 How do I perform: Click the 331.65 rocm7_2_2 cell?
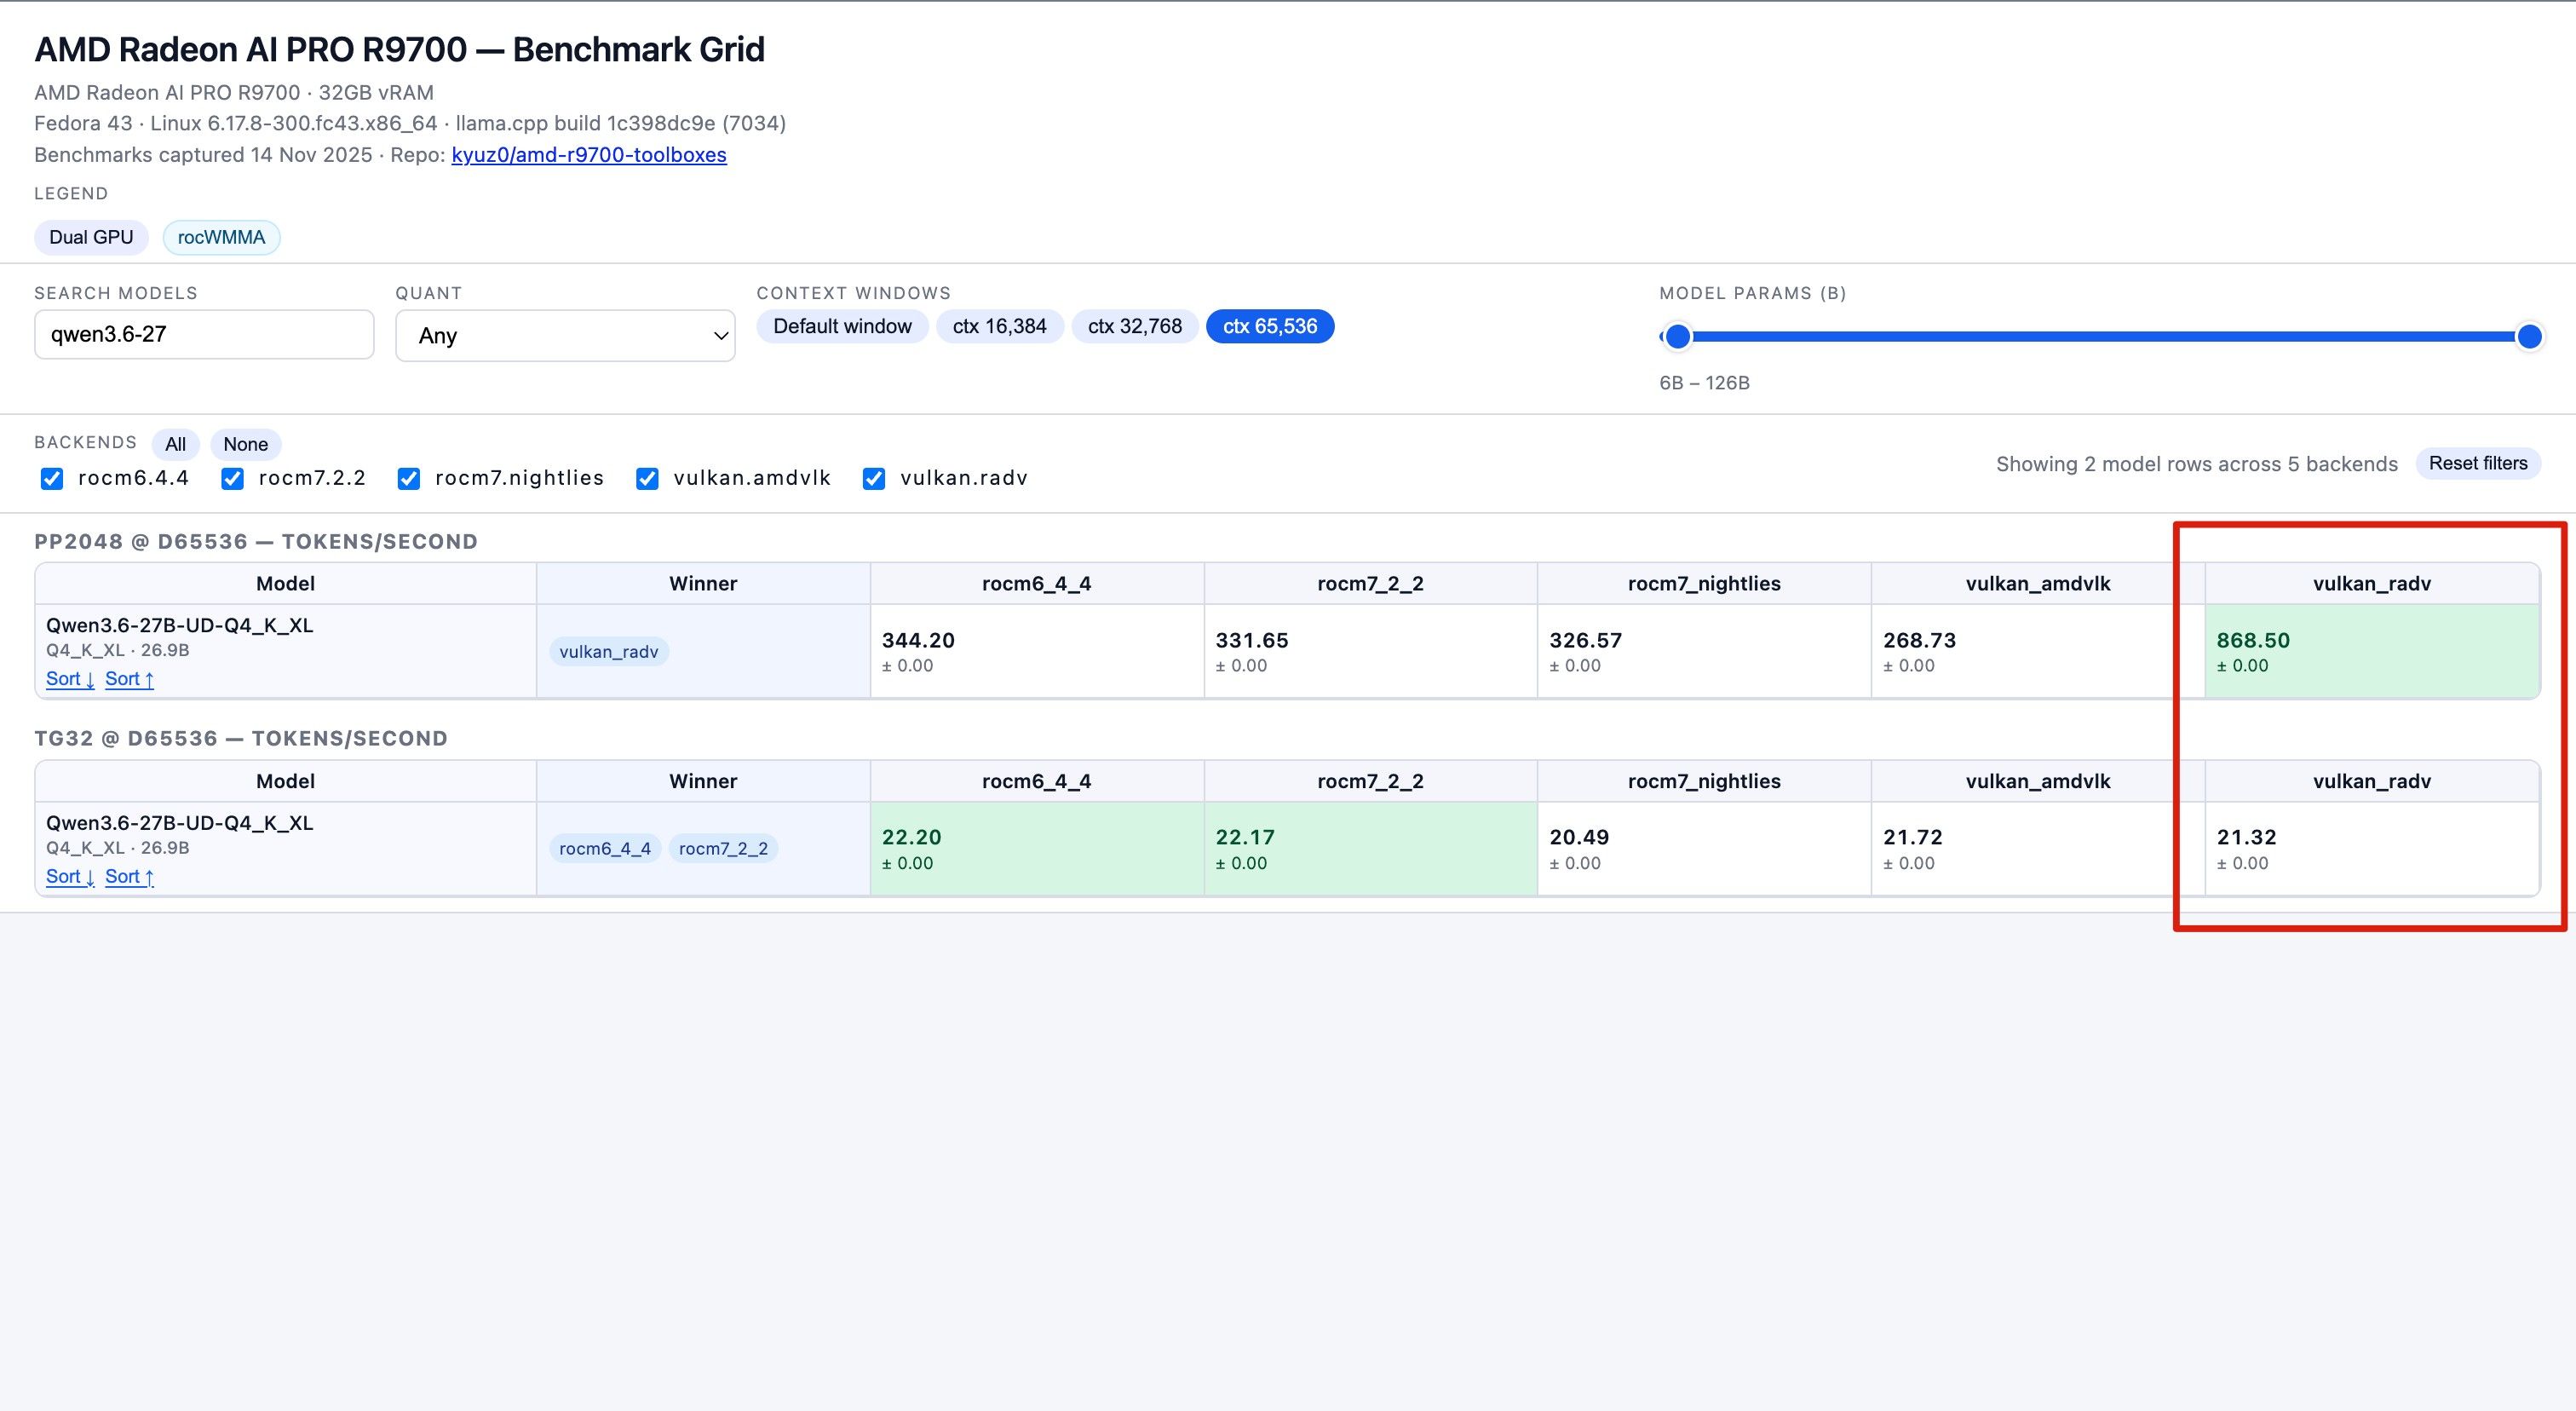pyautogui.click(x=1371, y=651)
